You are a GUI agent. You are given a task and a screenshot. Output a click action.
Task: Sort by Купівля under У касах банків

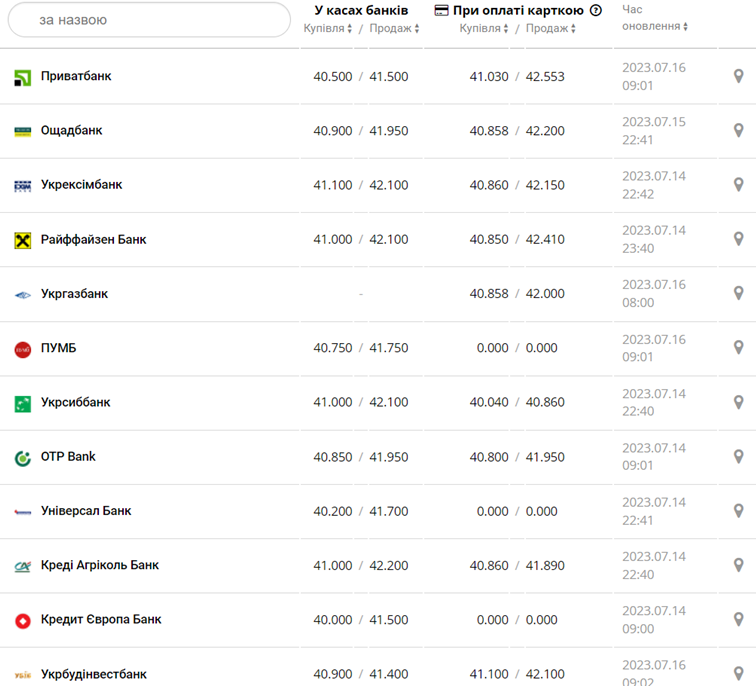pos(328,29)
